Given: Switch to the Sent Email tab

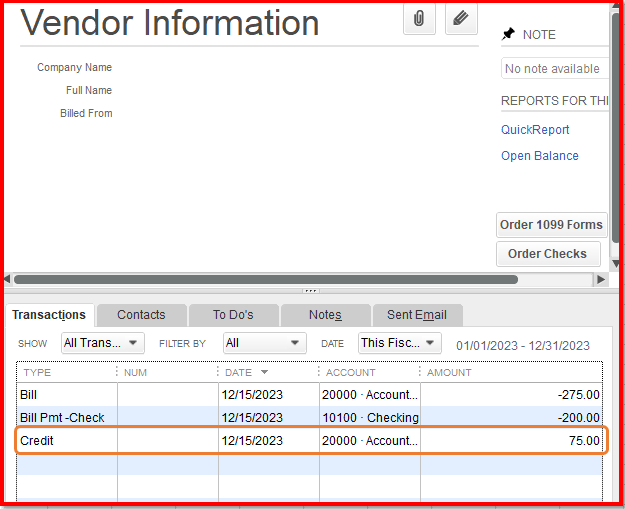Looking at the screenshot, I should click(x=417, y=315).
